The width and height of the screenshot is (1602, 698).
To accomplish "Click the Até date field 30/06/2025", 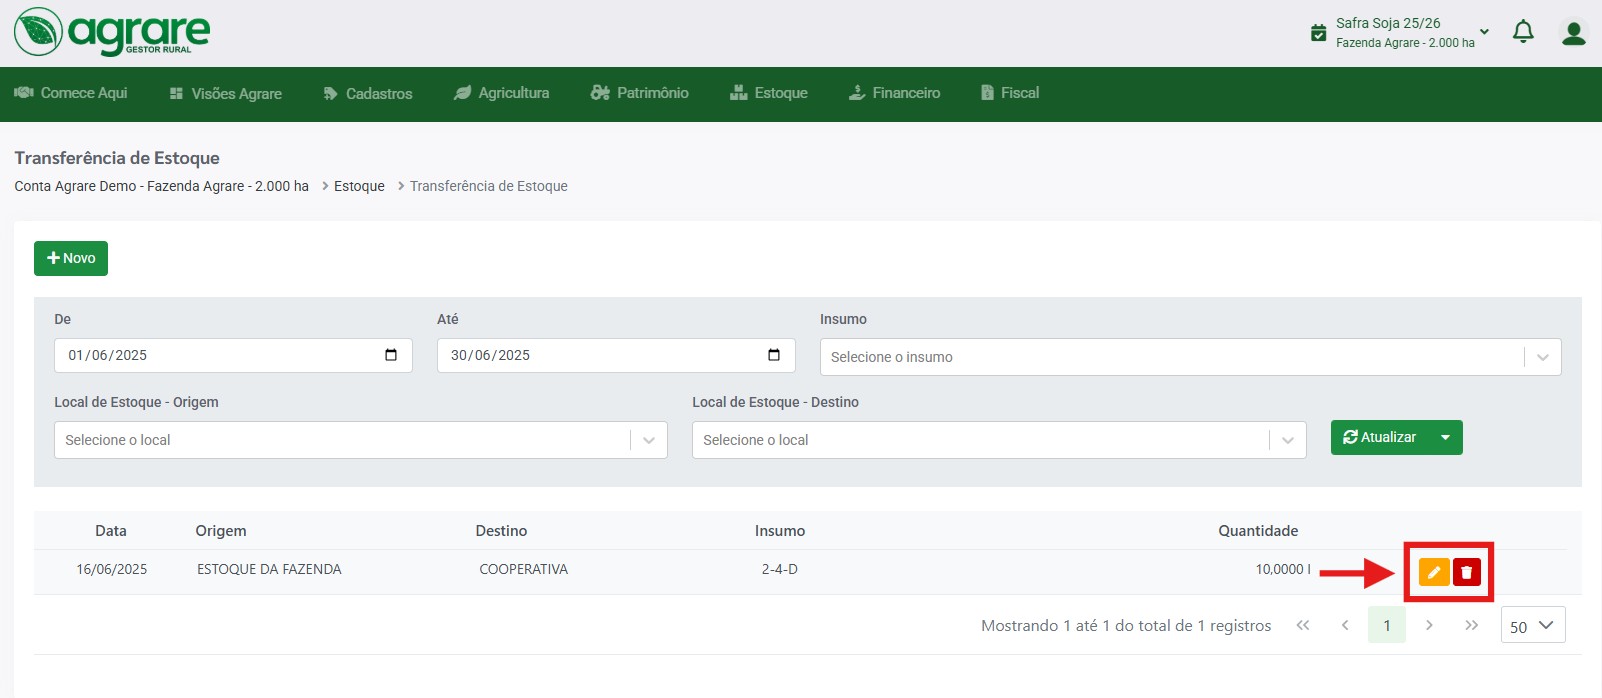I will pos(616,355).
